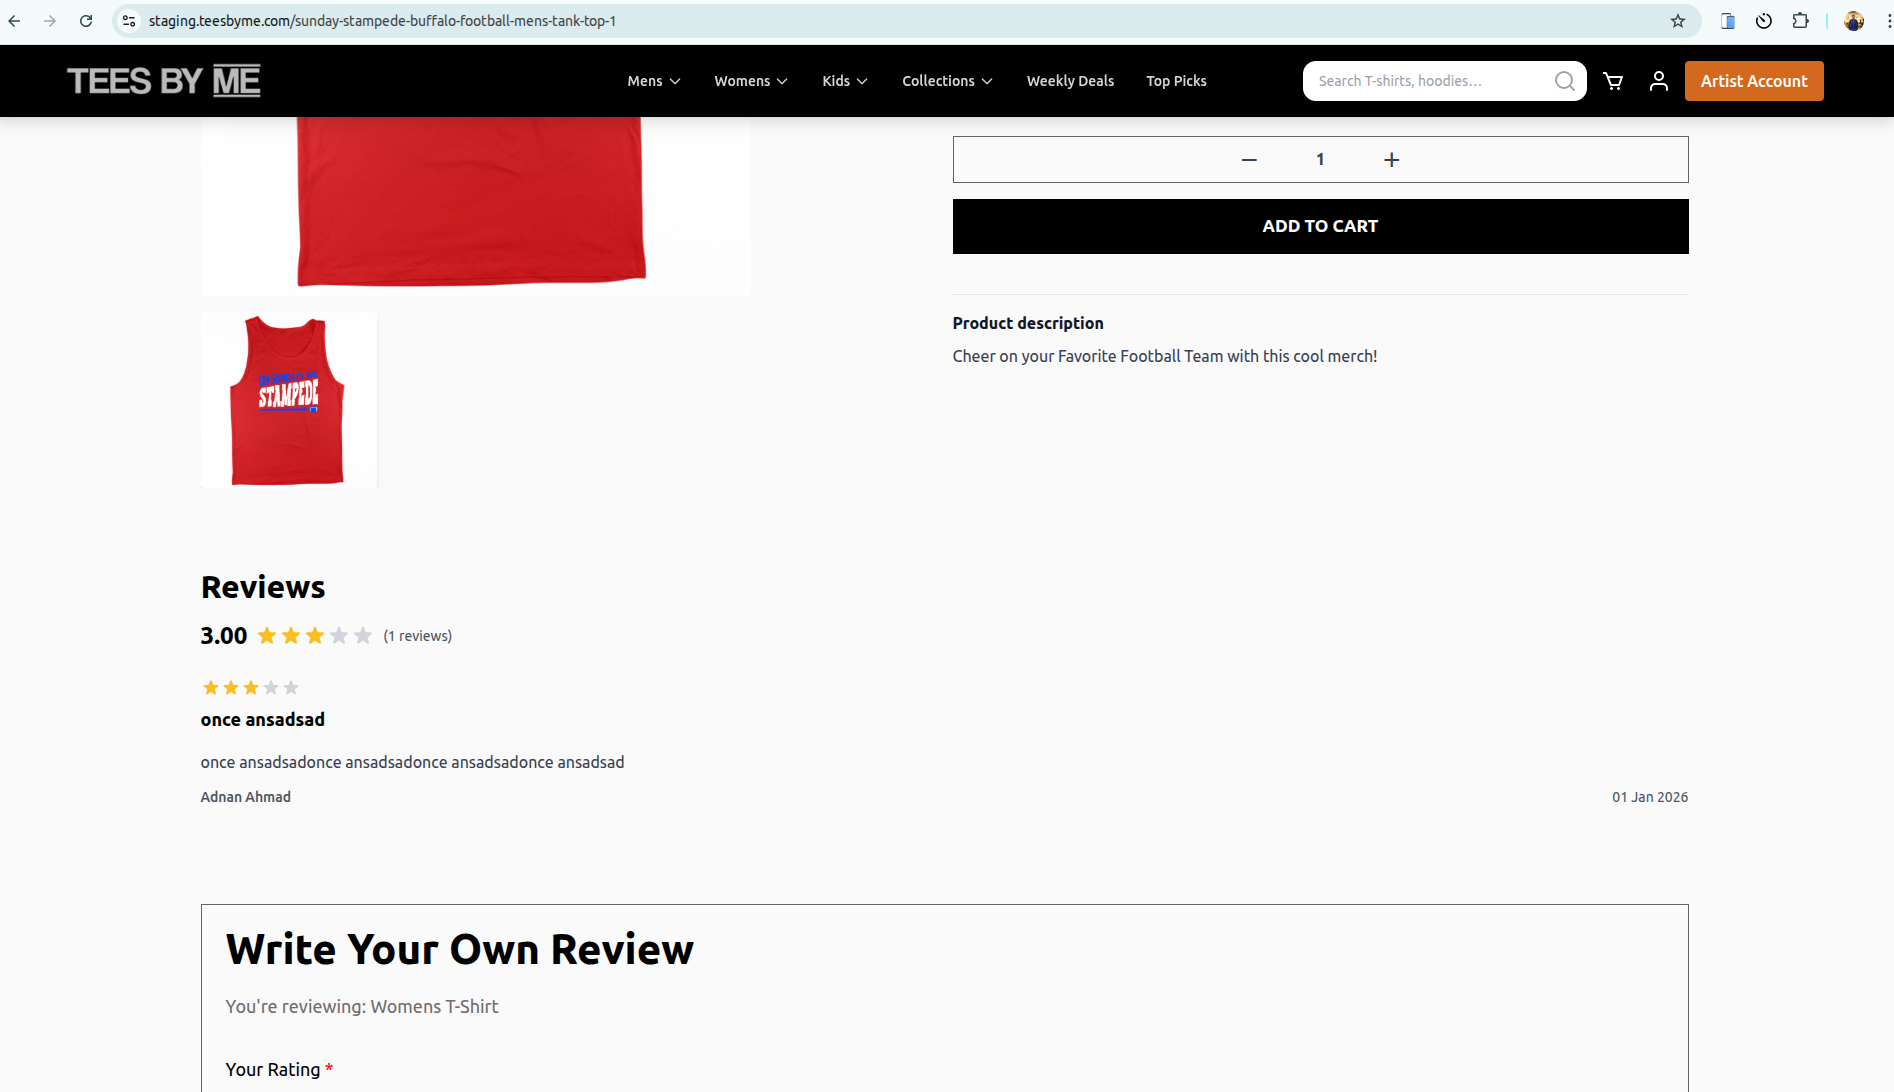Open the browser profile avatar
This screenshot has height=1092, width=1894.
pos(1855,21)
